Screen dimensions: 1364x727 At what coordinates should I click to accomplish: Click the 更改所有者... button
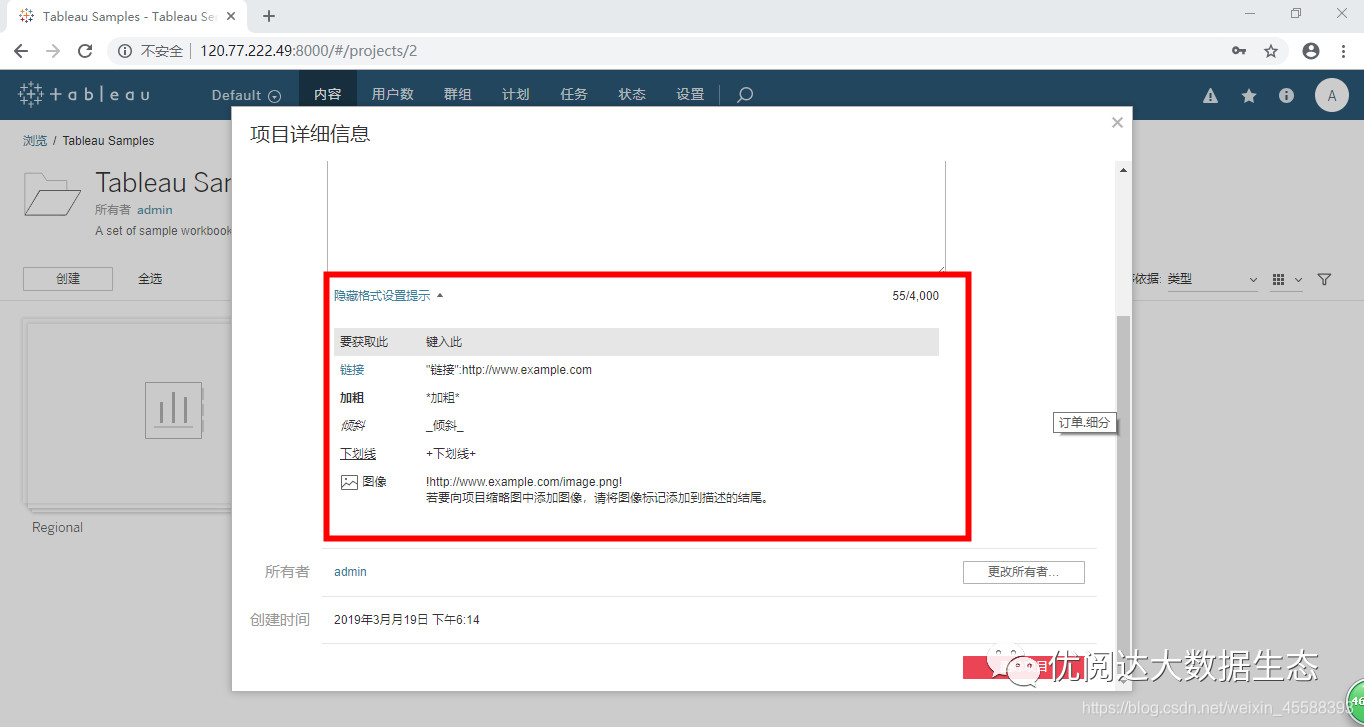1023,572
